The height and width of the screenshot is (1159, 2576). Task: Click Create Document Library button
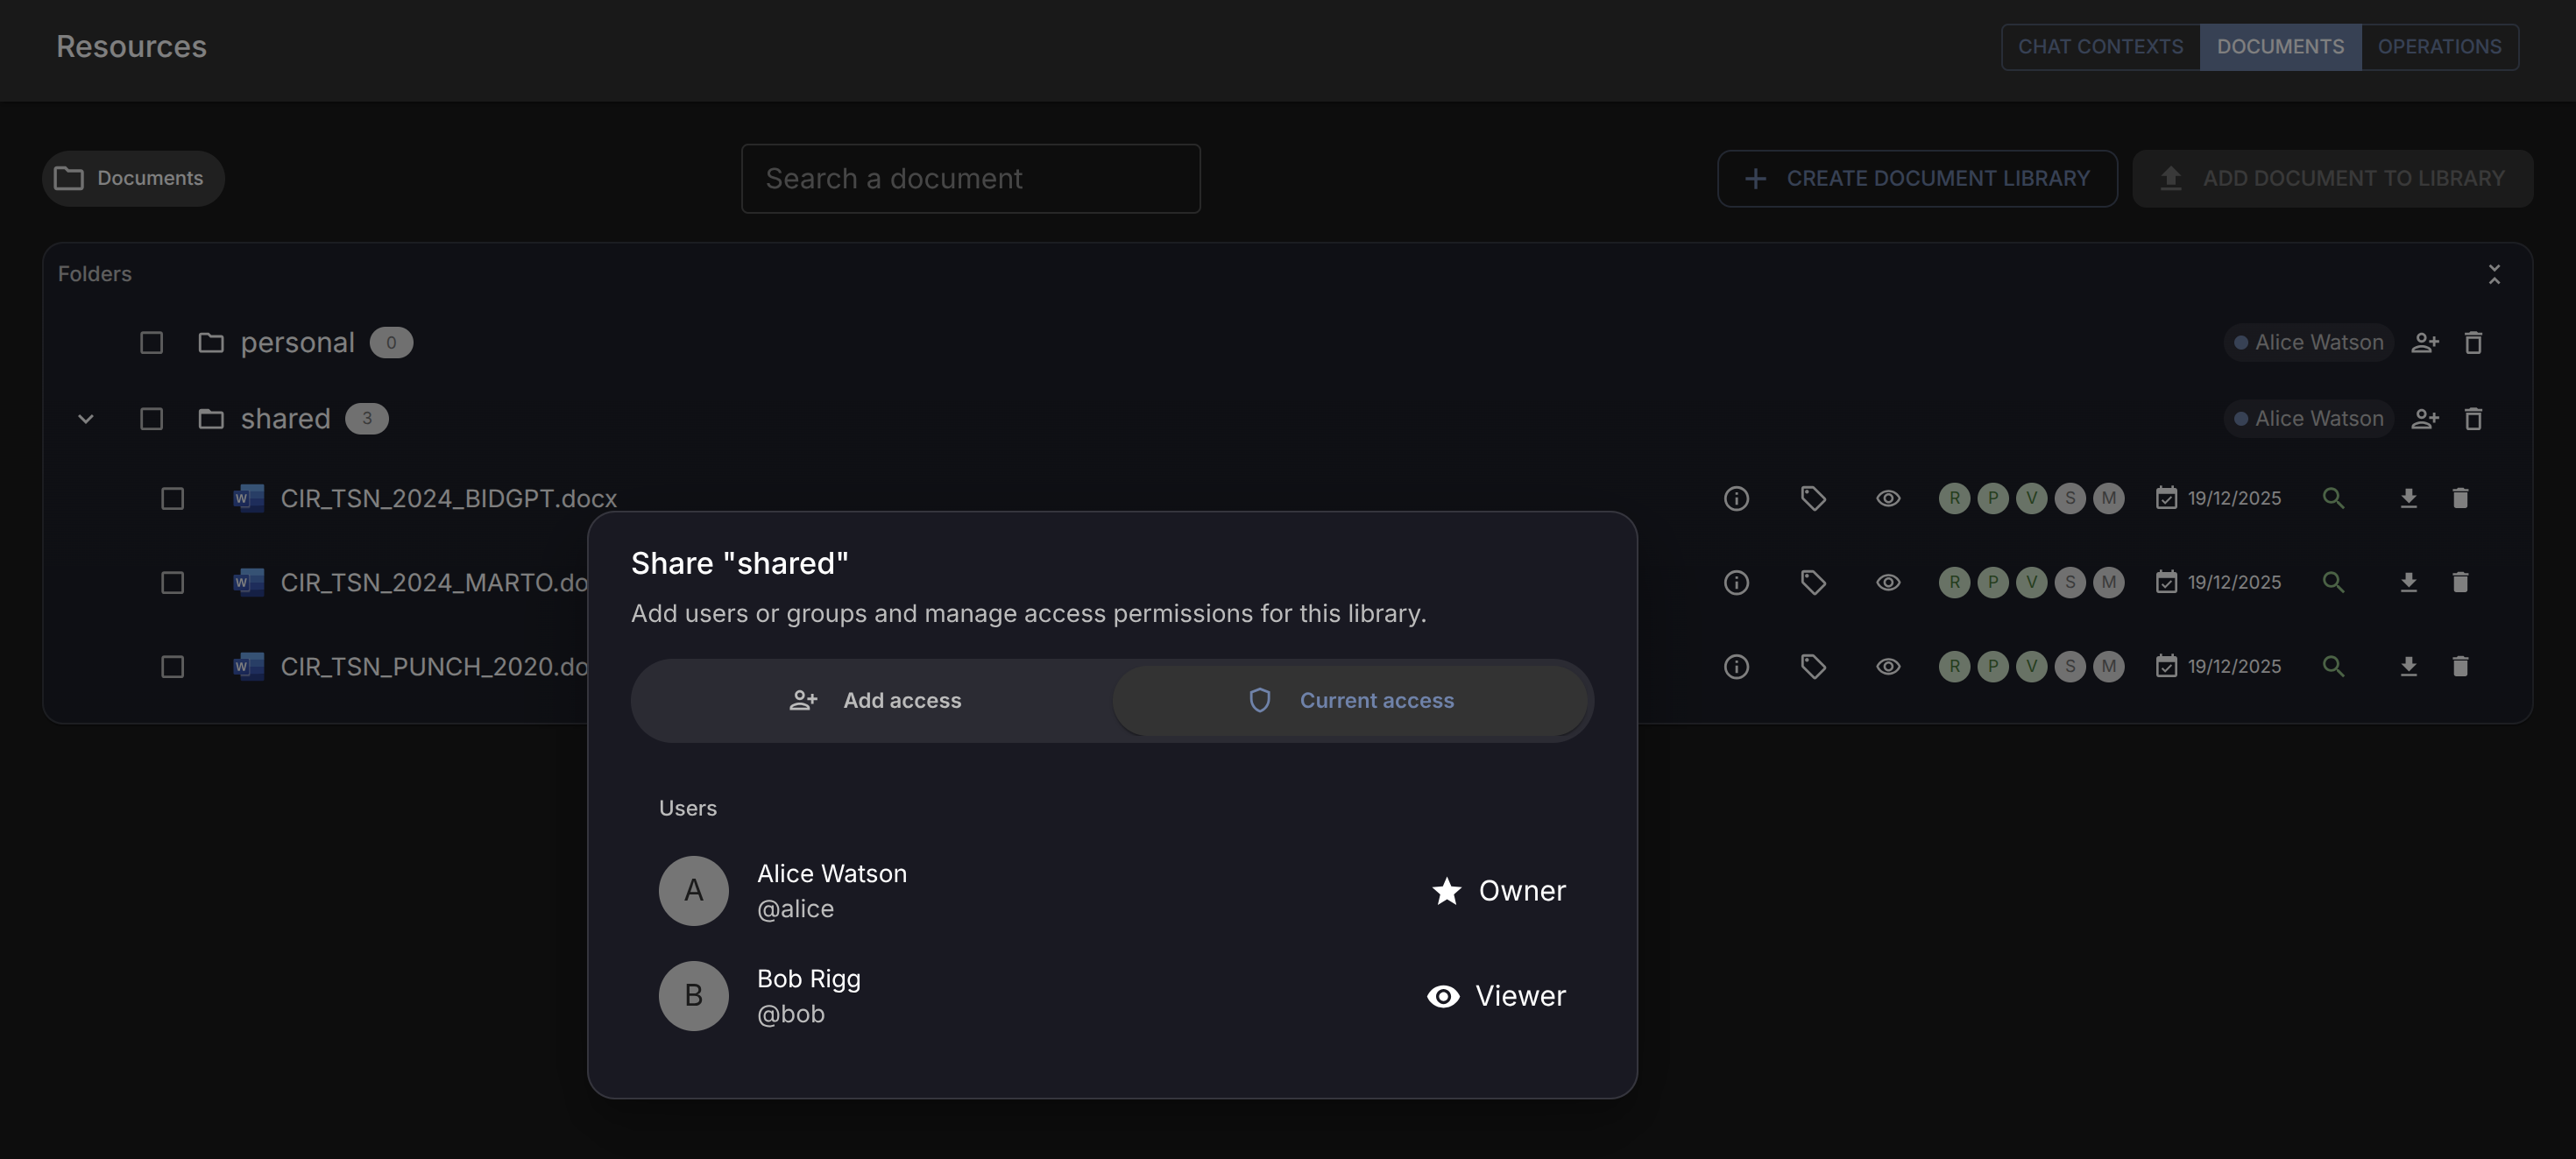1917,178
